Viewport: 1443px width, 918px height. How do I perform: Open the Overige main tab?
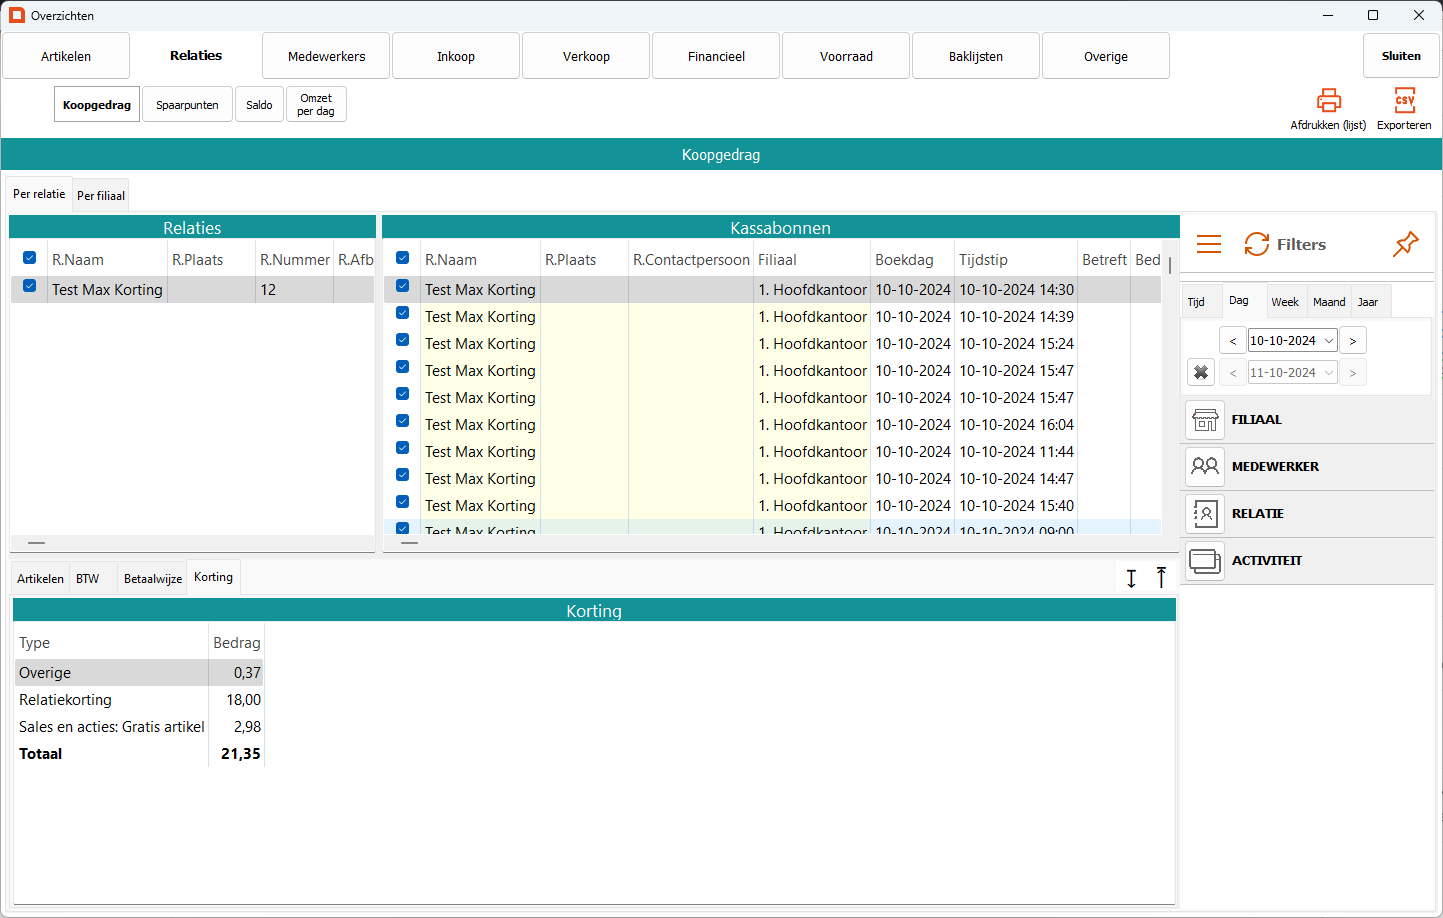coord(1106,56)
